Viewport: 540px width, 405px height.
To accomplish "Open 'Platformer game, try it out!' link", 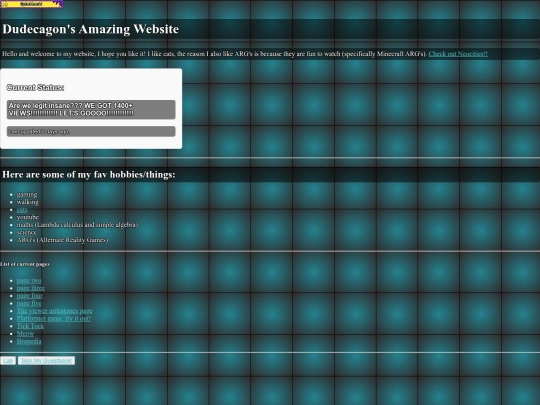I will (x=54, y=319).
